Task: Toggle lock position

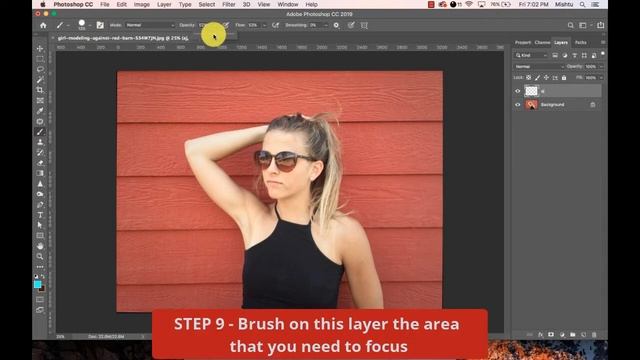Action: tap(546, 78)
